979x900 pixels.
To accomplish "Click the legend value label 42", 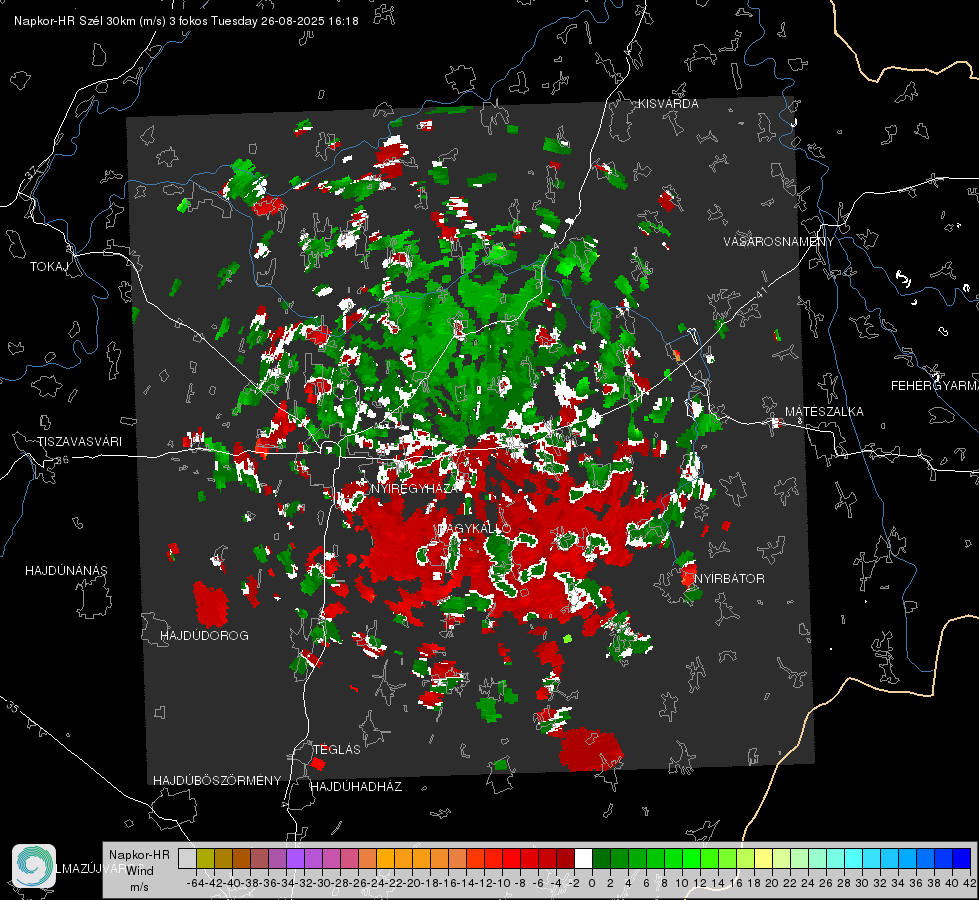I will tap(970, 883).
